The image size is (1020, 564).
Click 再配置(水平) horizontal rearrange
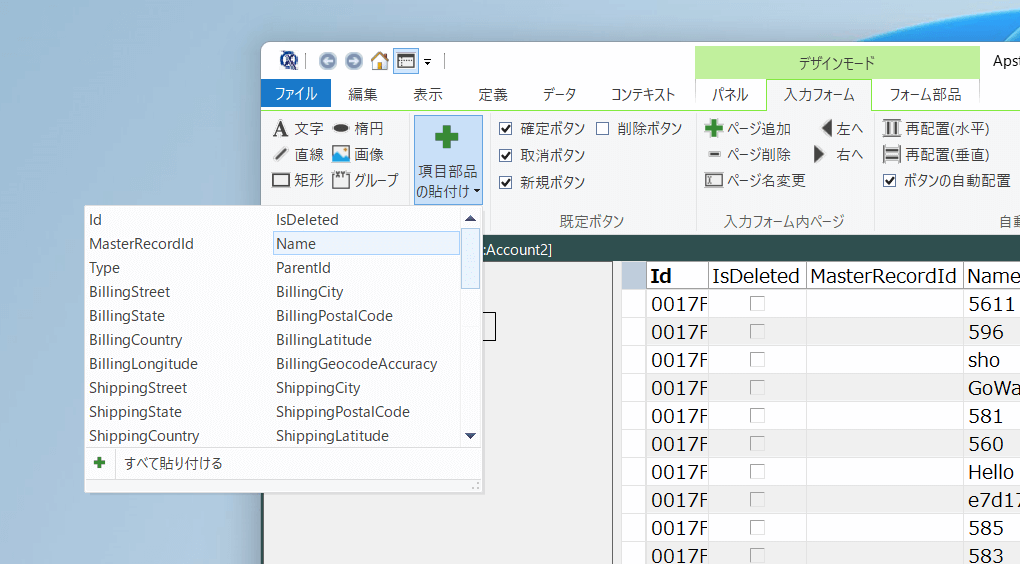pyautogui.click(x=936, y=129)
